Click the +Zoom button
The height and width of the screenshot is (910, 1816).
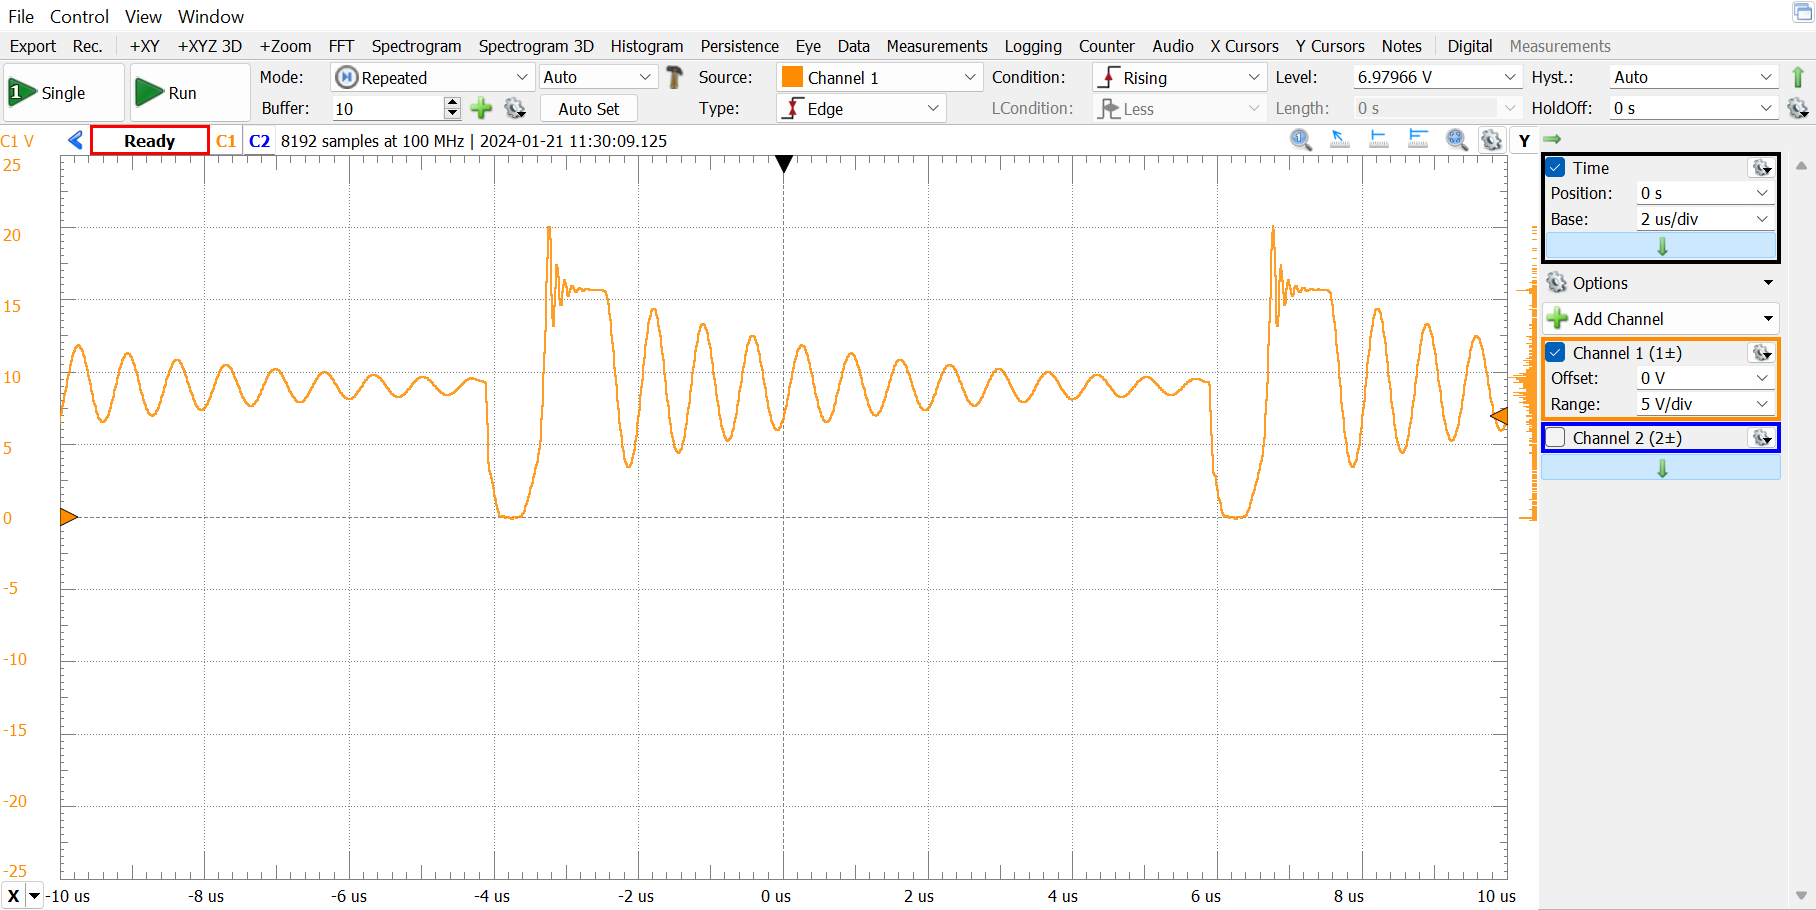(x=285, y=46)
